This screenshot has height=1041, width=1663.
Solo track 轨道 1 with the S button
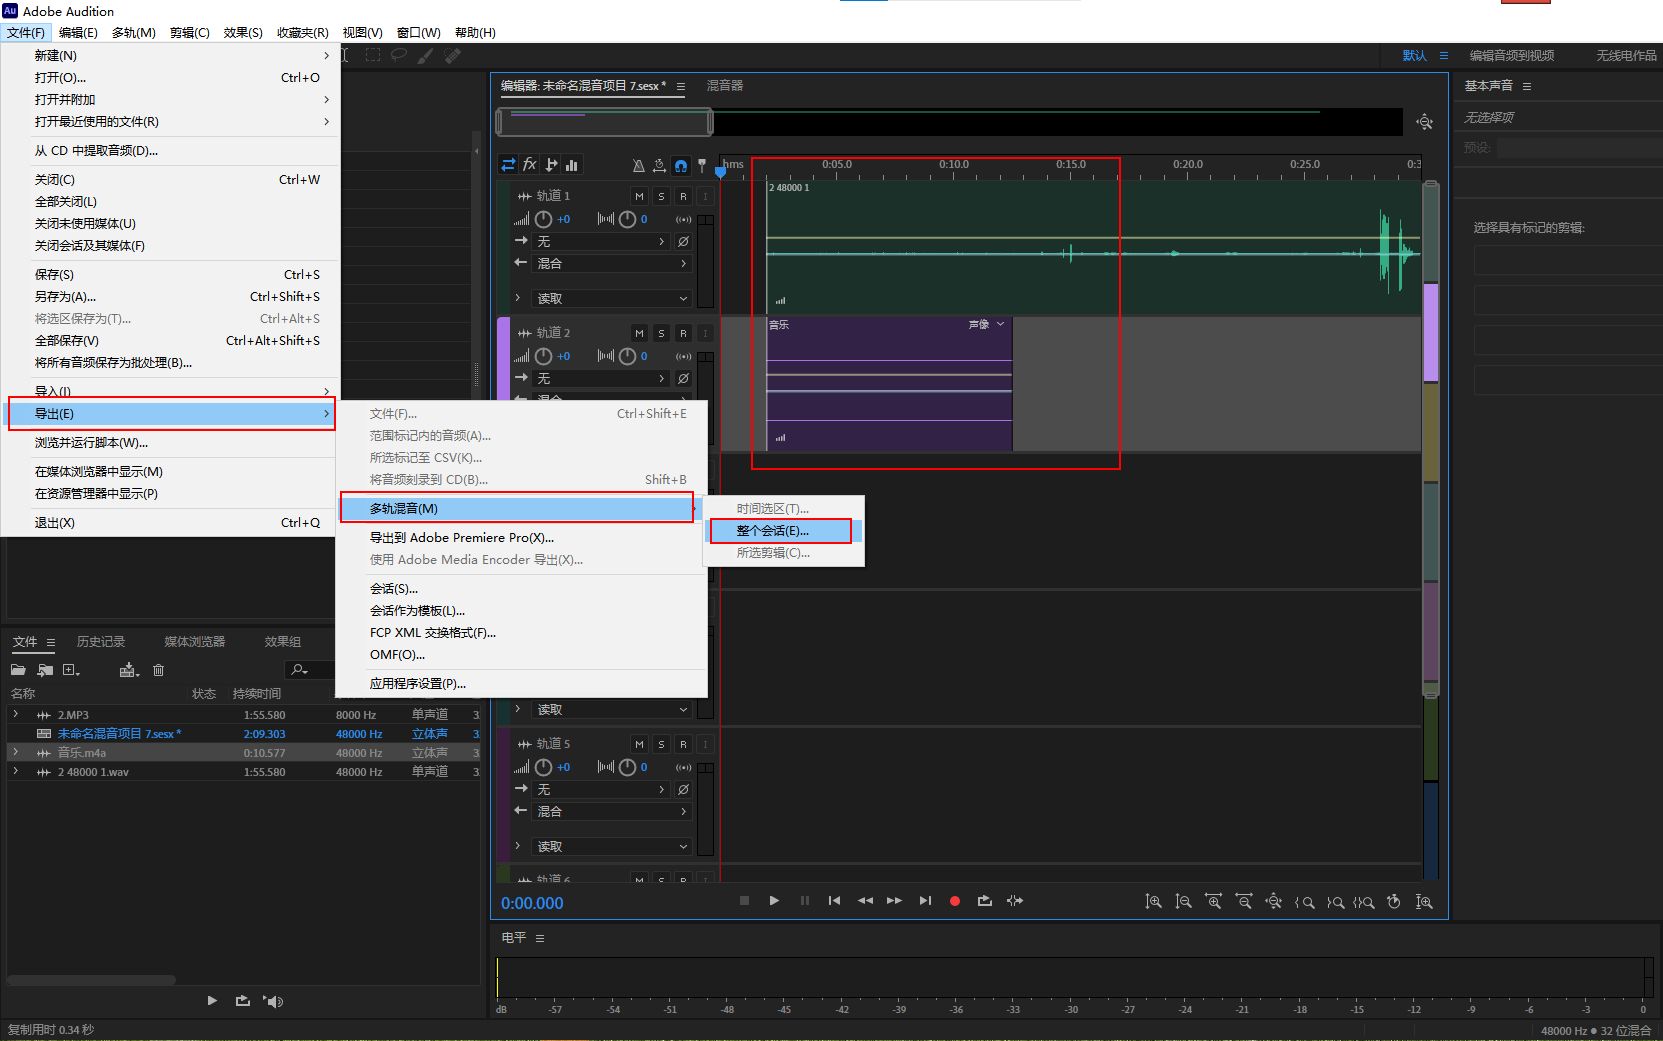tap(661, 196)
